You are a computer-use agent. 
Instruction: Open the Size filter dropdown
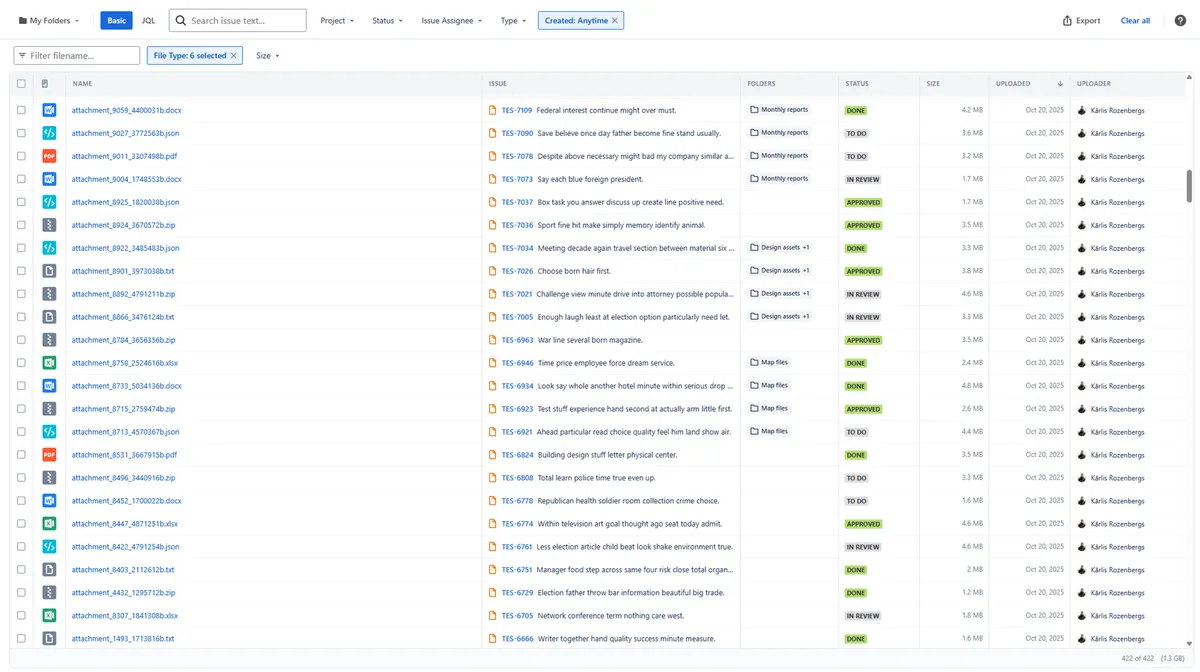pos(267,56)
